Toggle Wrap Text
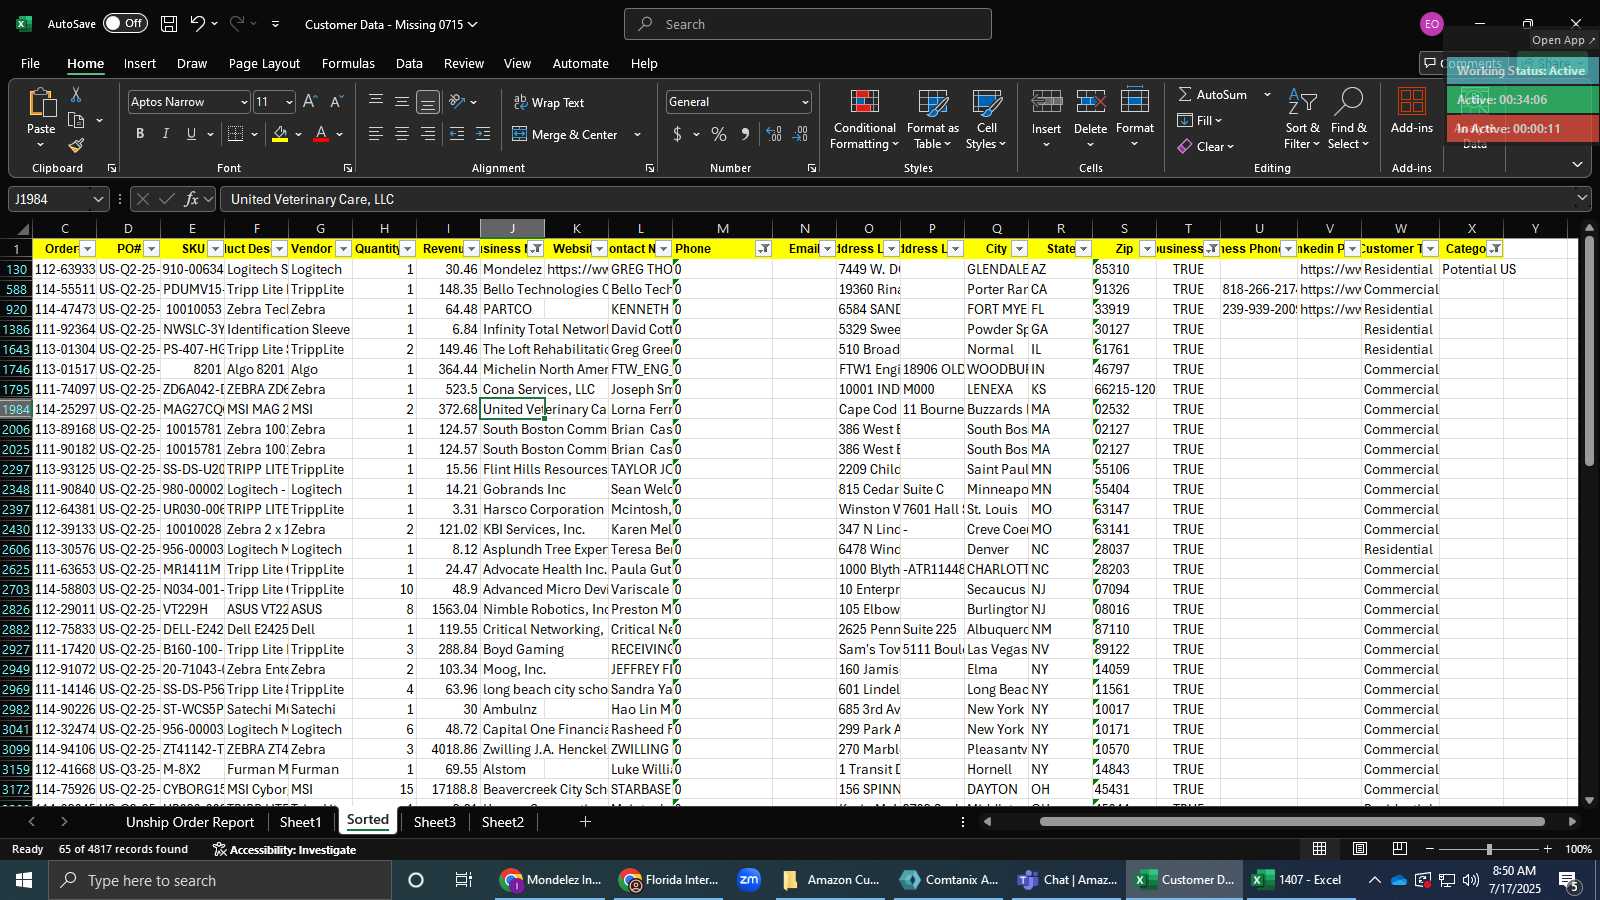Viewport: 1600px width, 900px height. 549,103
